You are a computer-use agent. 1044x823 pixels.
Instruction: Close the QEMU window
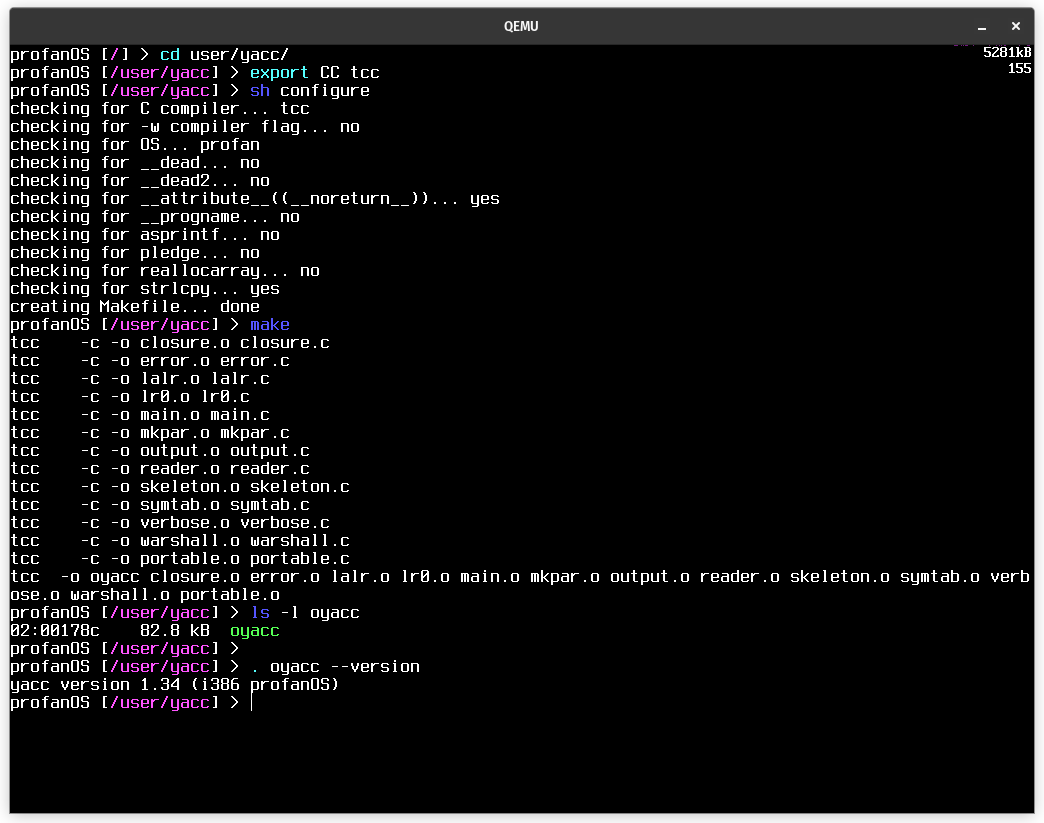click(1016, 26)
